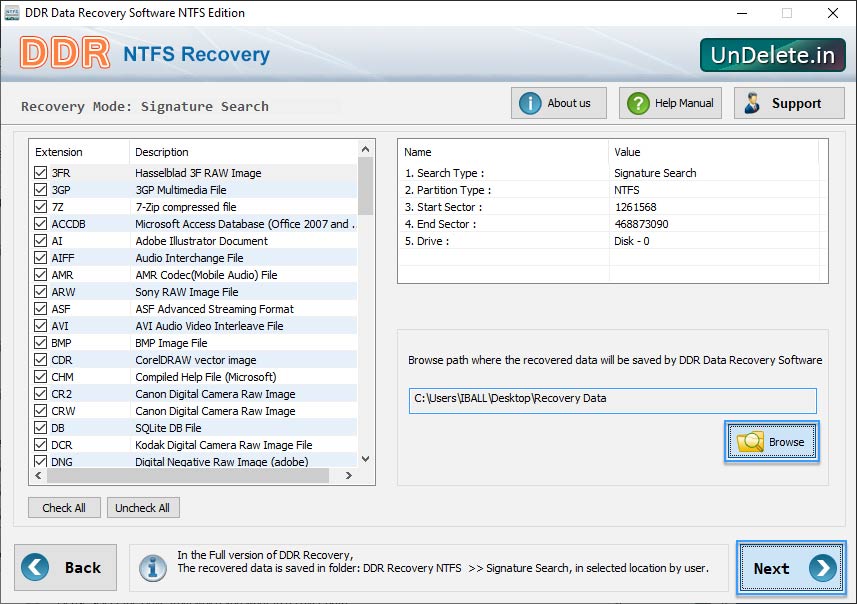Uncheck the 3FR extension checkbox

[40, 173]
